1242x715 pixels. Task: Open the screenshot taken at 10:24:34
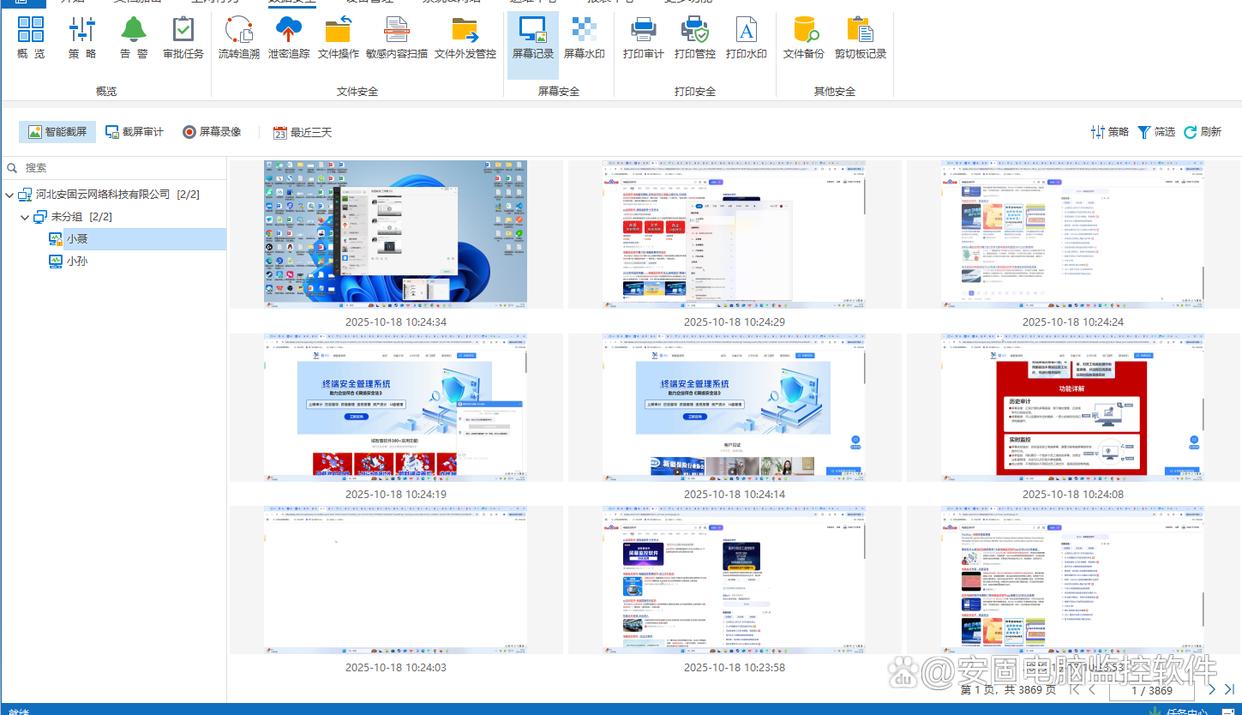[x=395, y=234]
